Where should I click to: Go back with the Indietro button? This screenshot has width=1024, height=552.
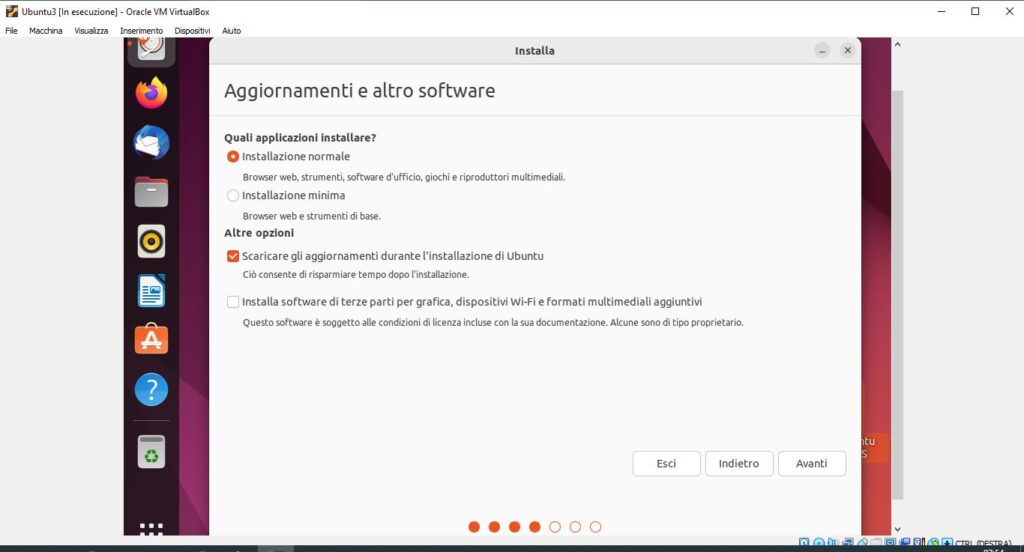(x=739, y=463)
